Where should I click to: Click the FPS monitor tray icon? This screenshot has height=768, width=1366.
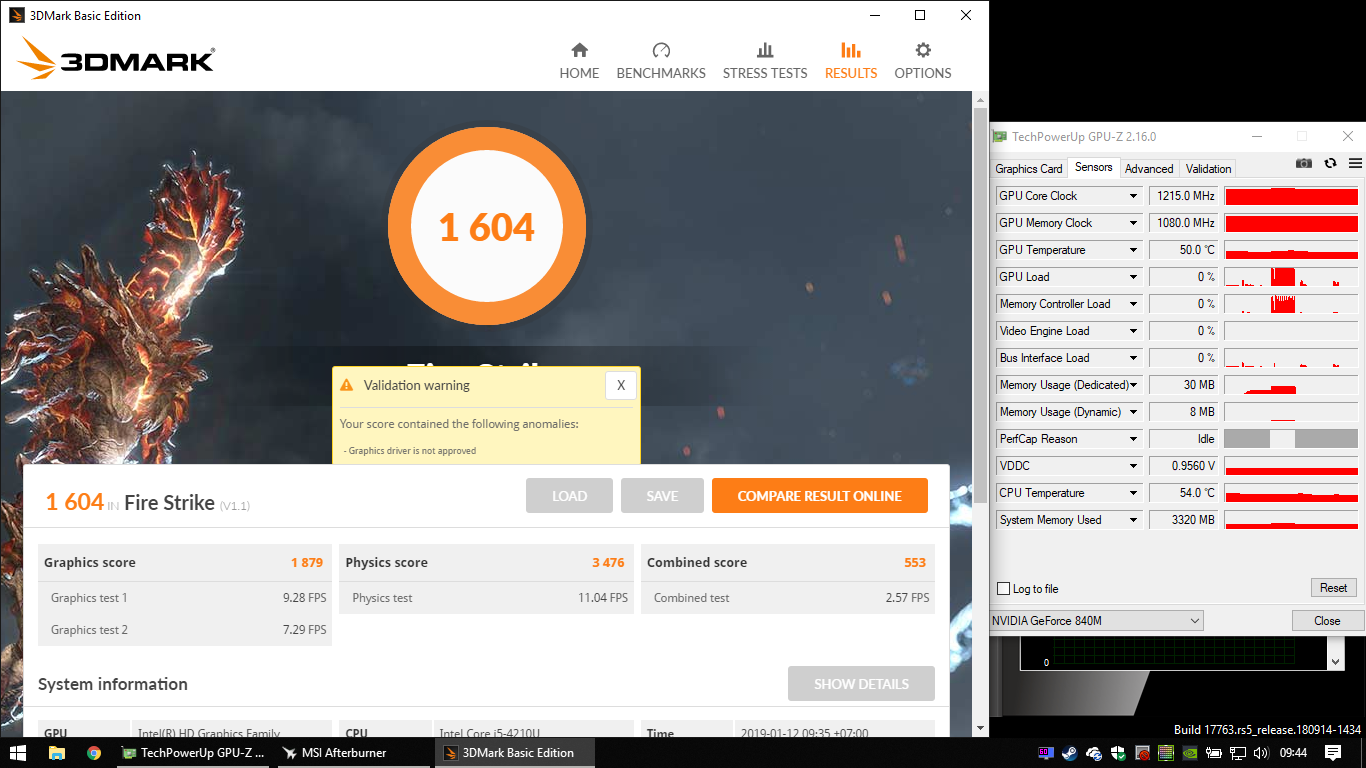pos(1046,753)
